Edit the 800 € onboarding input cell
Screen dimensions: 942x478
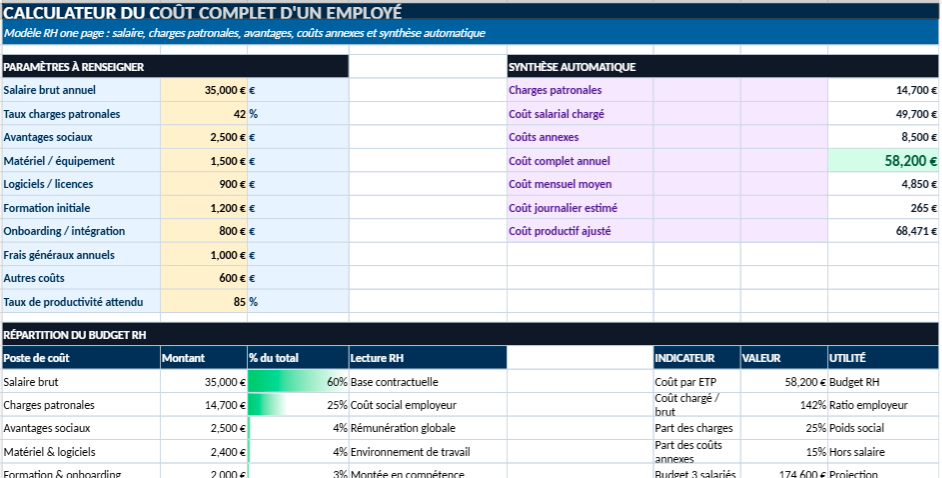pyautogui.click(x=204, y=231)
